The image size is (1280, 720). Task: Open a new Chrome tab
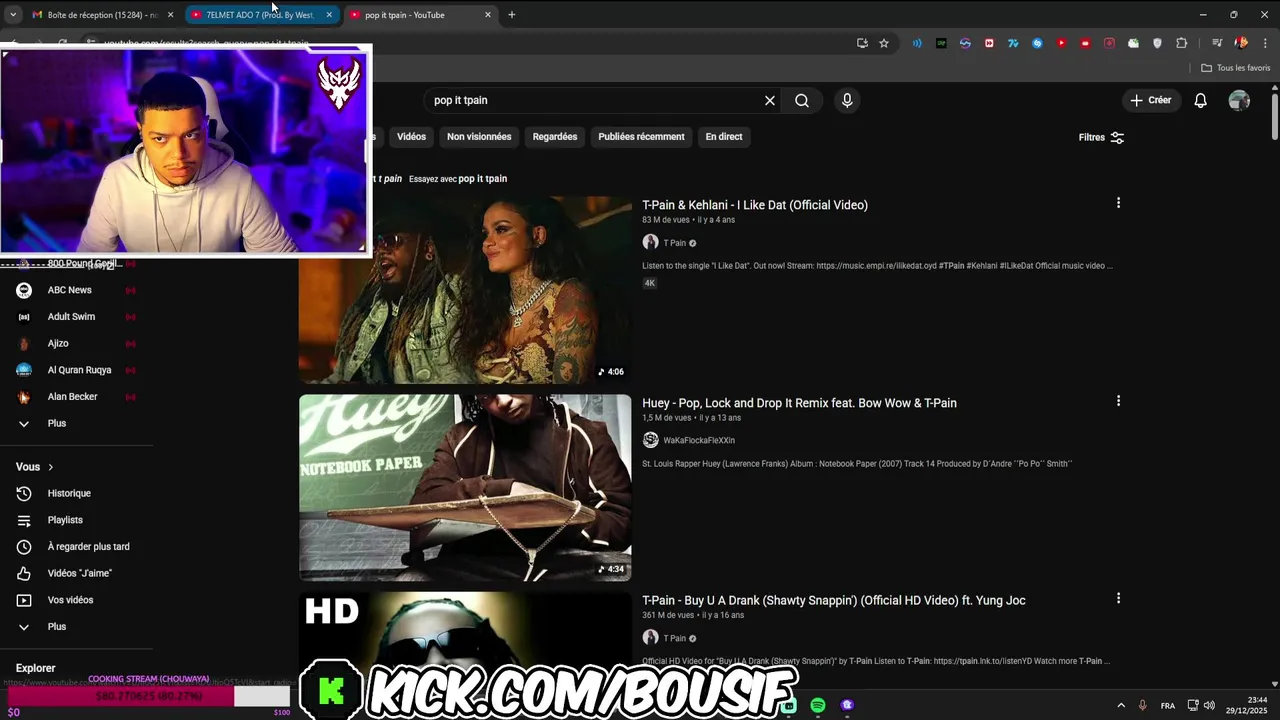pyautogui.click(x=512, y=15)
